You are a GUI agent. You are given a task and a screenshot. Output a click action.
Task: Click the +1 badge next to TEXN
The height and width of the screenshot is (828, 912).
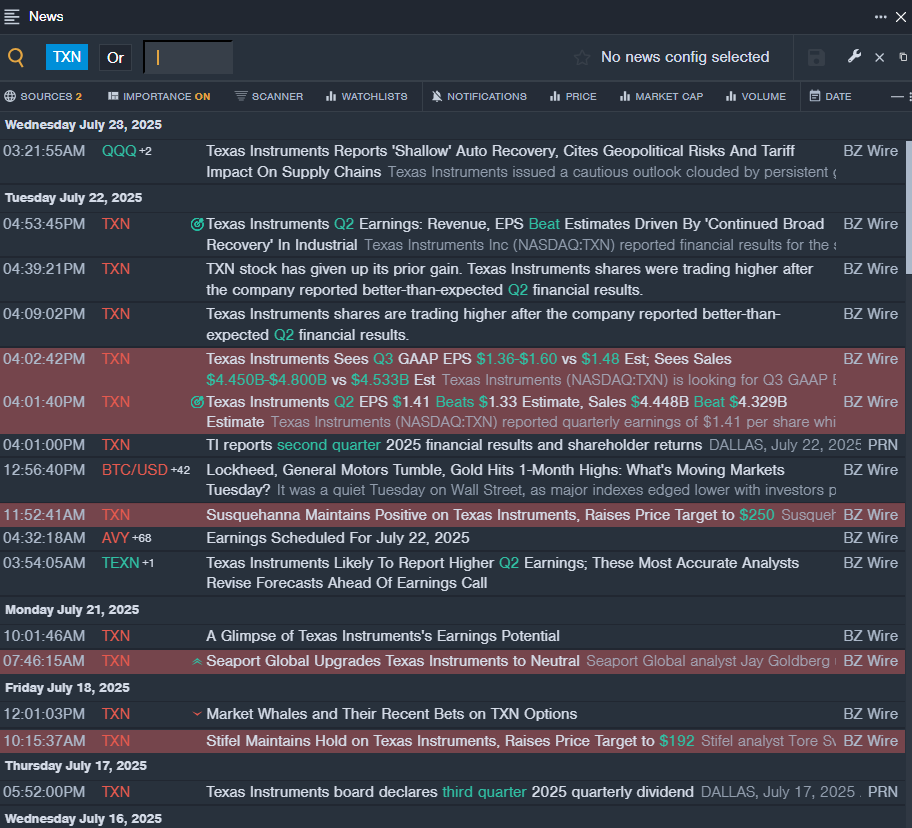click(x=148, y=563)
